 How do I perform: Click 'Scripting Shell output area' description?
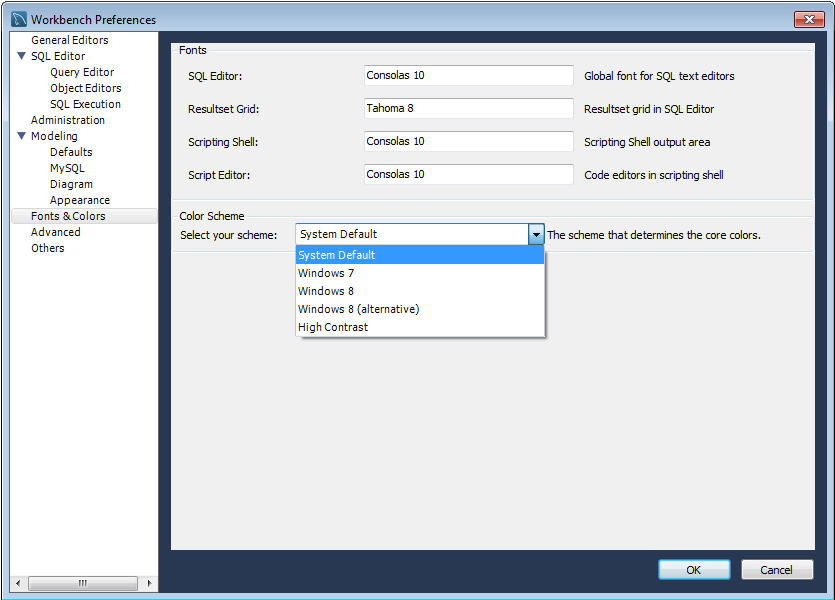pyautogui.click(x=647, y=142)
